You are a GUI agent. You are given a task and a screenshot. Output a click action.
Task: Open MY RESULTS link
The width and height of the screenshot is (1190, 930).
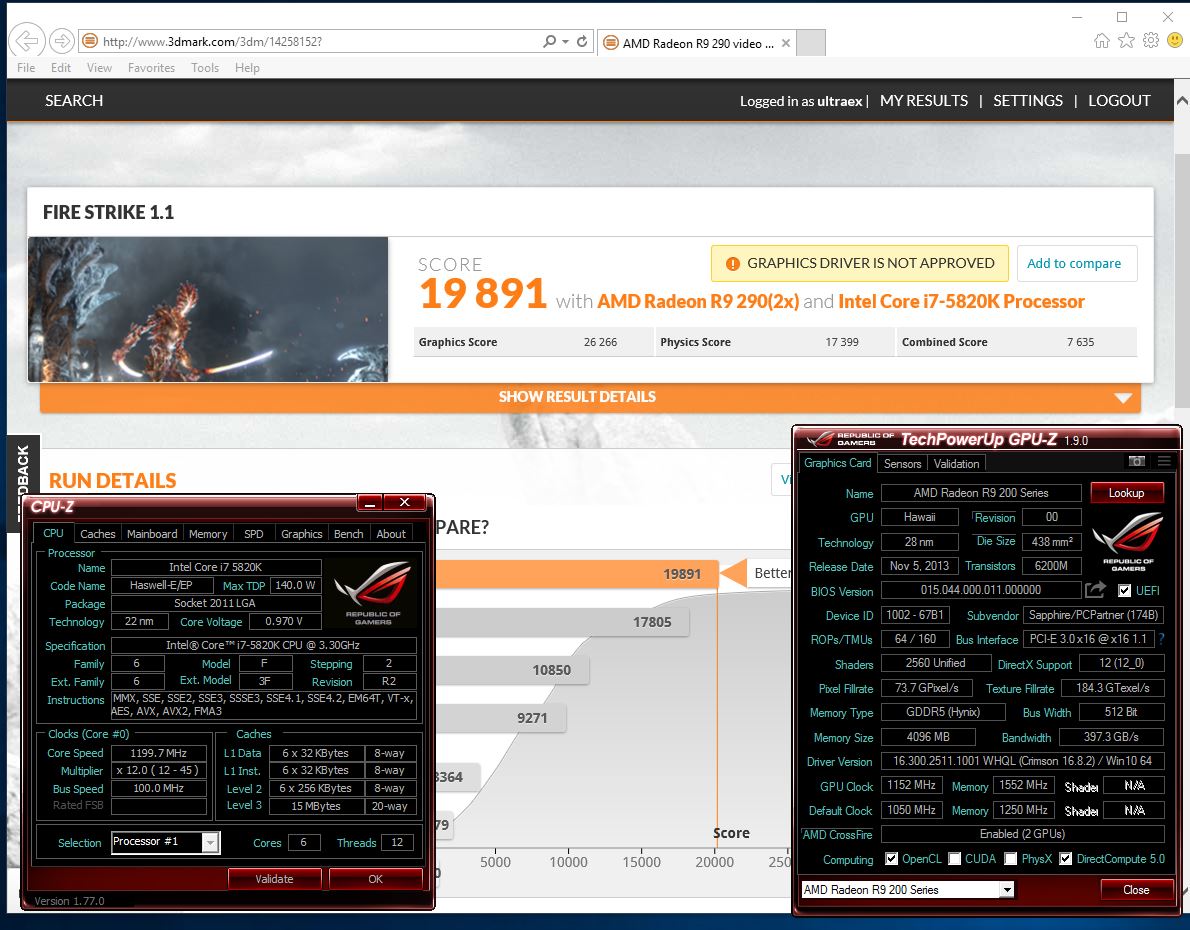click(x=924, y=100)
